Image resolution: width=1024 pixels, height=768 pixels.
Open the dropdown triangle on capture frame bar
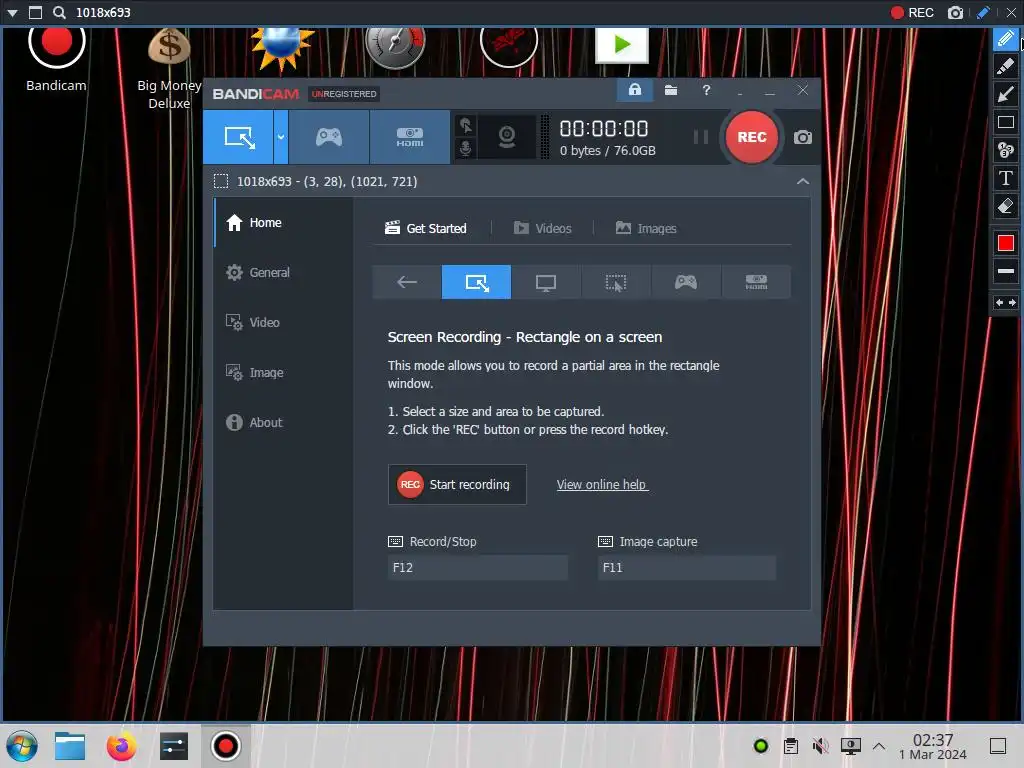[12, 12]
